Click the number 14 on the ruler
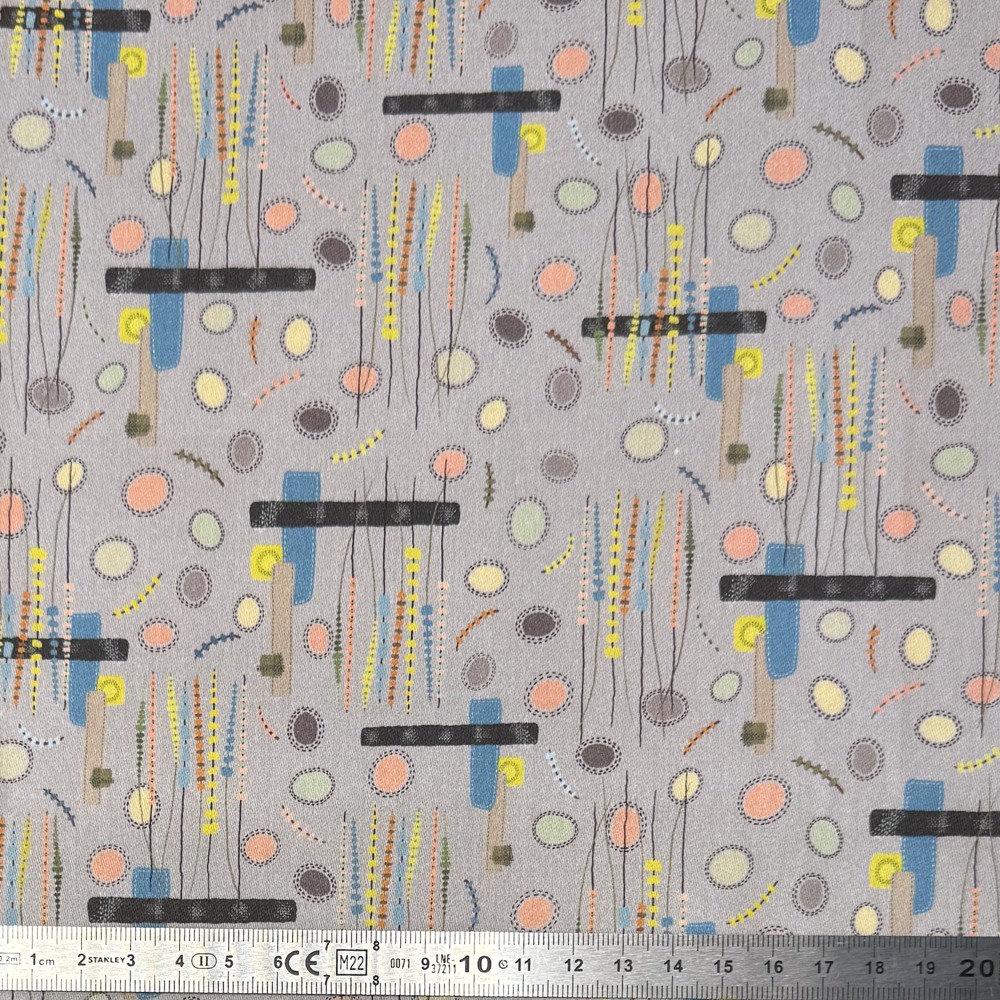Viewport: 1000px width, 1000px height. [x=673, y=966]
